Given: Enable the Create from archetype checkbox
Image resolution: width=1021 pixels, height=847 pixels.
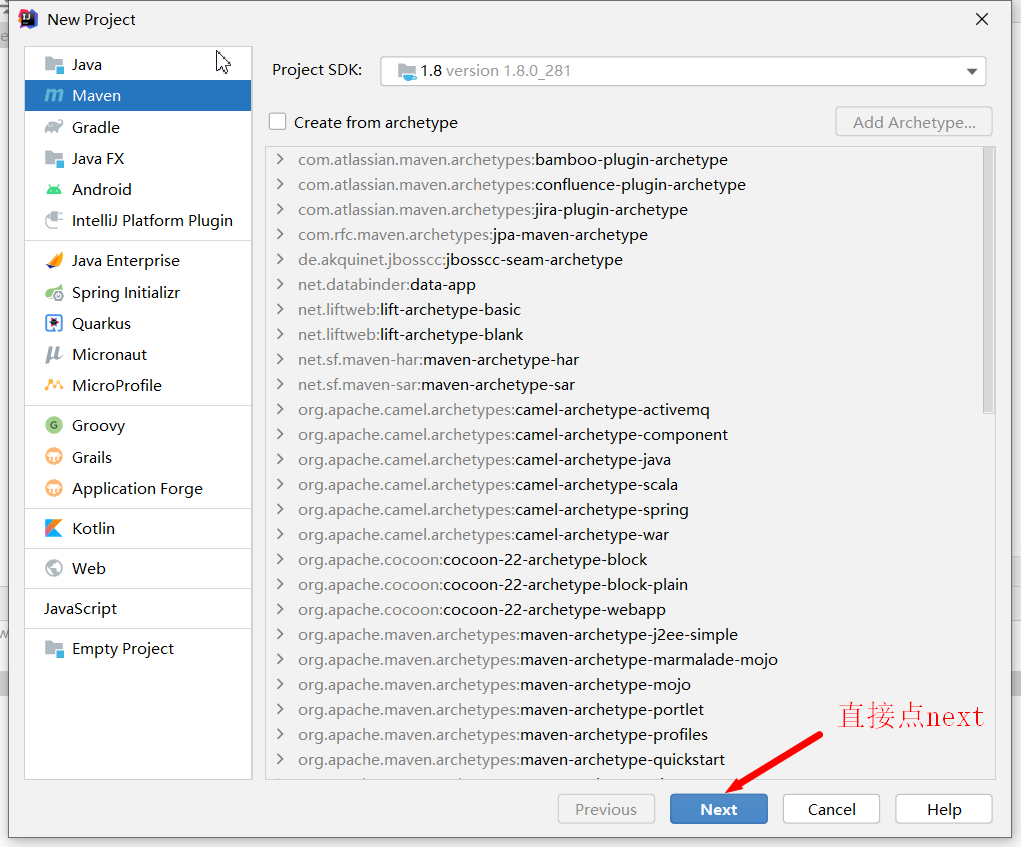Looking at the screenshot, I should pos(277,122).
